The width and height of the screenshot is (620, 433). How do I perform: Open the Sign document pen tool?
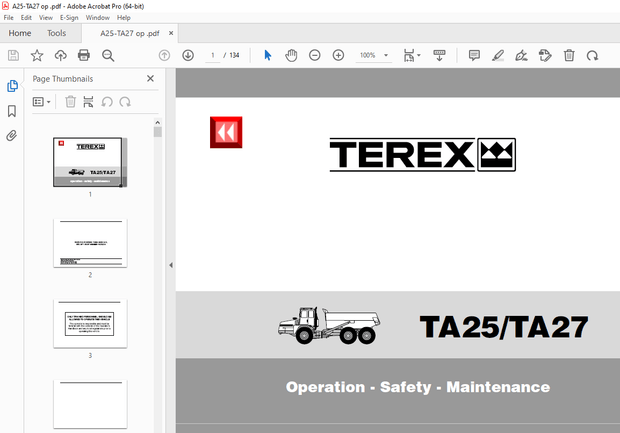[522, 55]
